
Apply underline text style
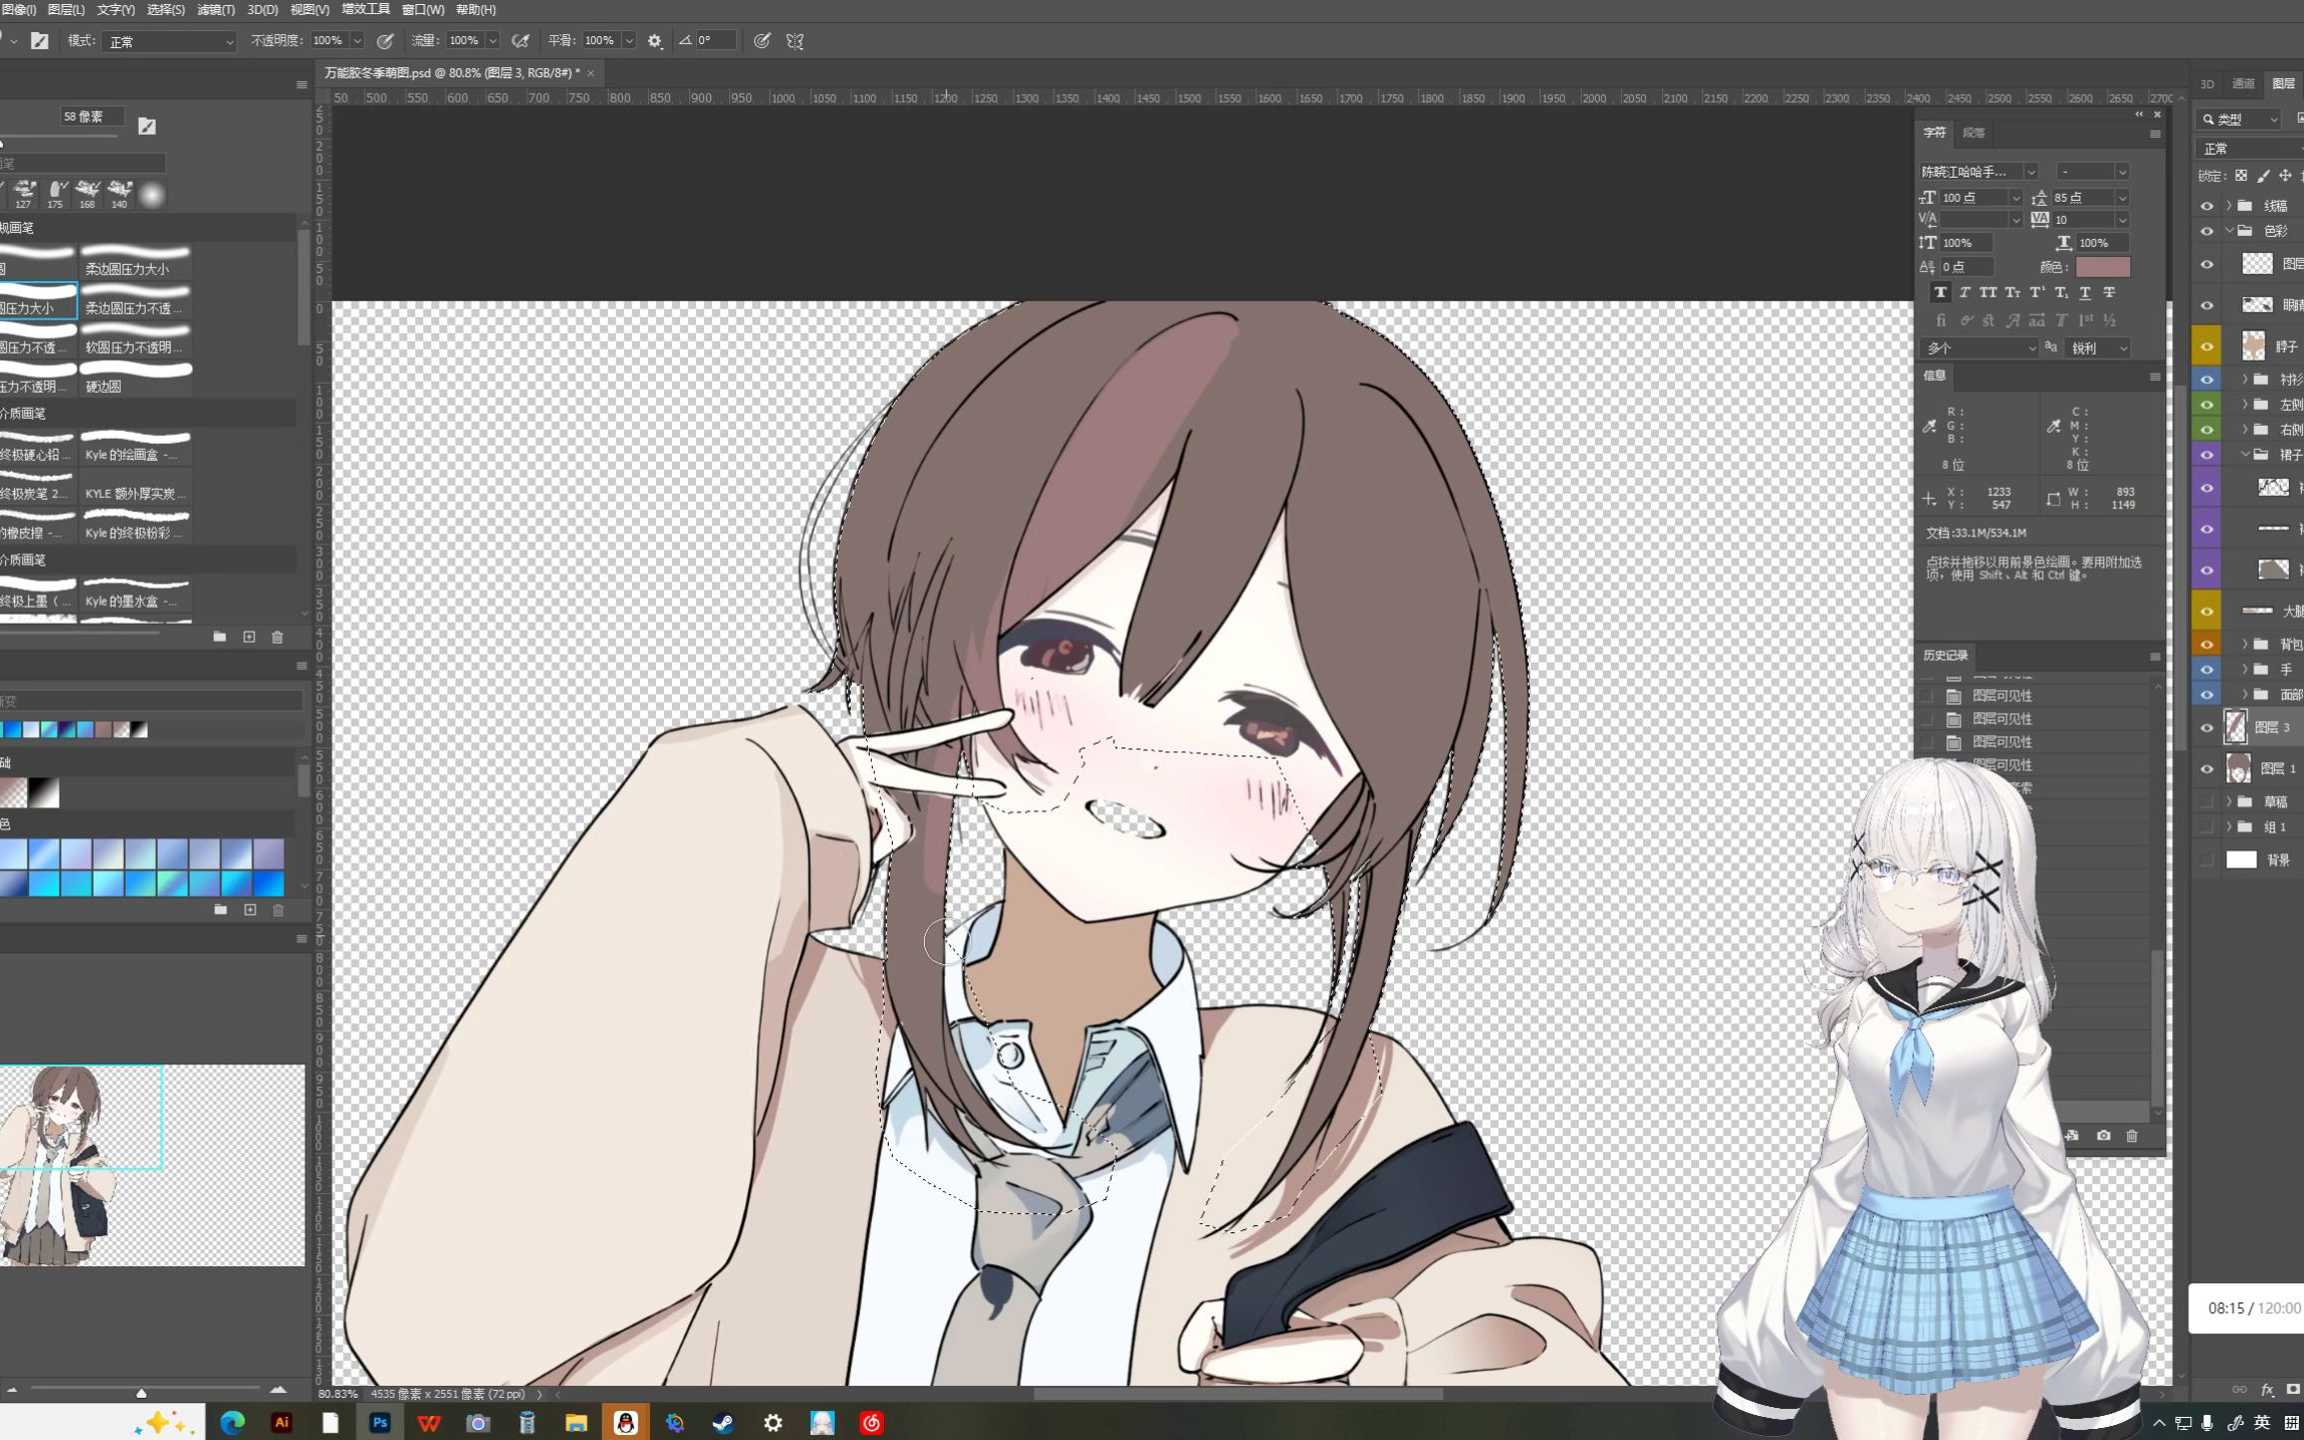click(x=2085, y=293)
